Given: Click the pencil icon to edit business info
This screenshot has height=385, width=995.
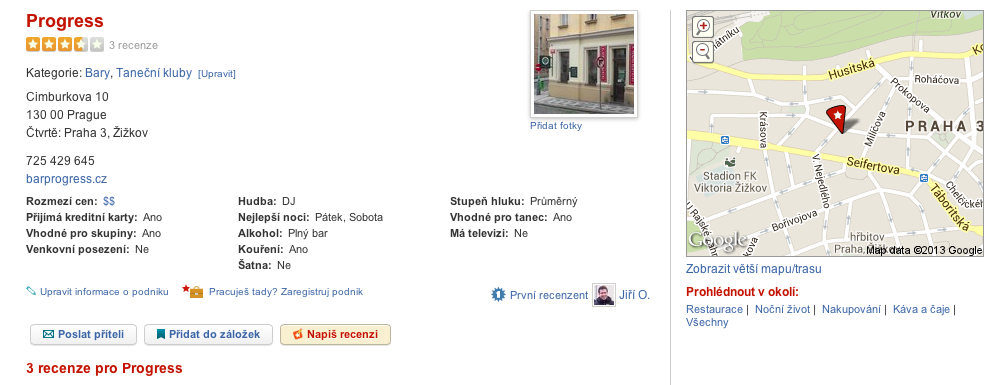Looking at the screenshot, I should point(31,292).
